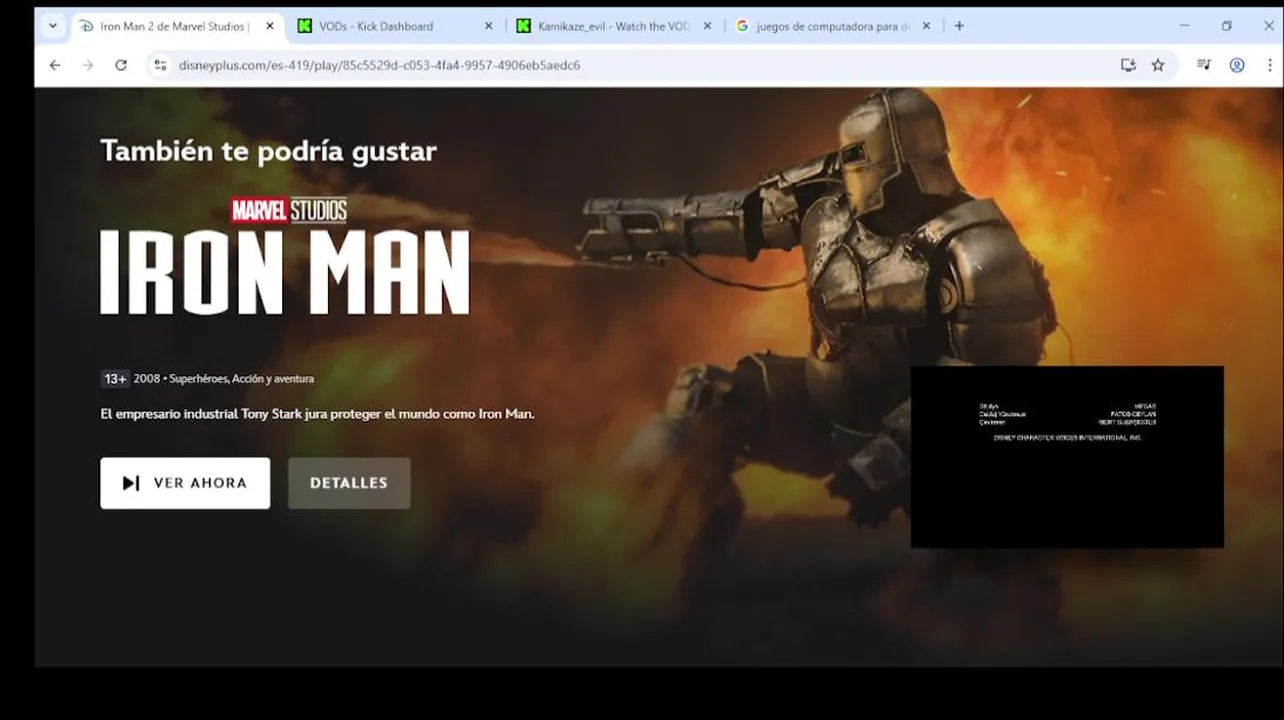The width and height of the screenshot is (1284, 720).
Task: Click the install app icon in address bar
Action: (x=1128, y=65)
